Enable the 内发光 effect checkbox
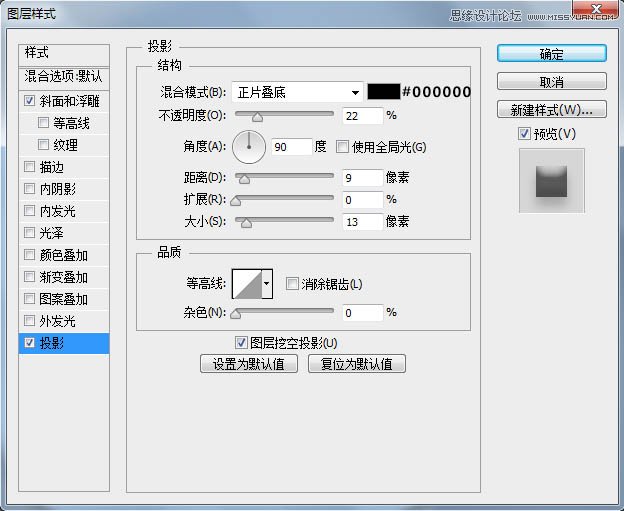This screenshot has width=624, height=511. click(x=29, y=210)
